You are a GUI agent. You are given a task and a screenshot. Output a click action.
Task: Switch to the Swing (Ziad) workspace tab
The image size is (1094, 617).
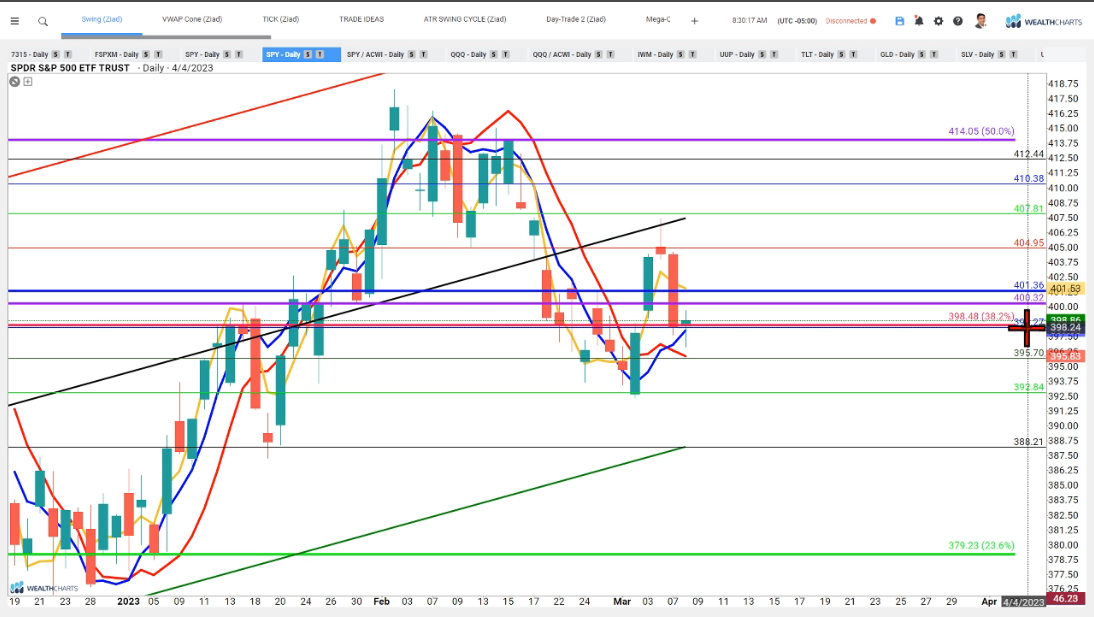click(x=102, y=20)
